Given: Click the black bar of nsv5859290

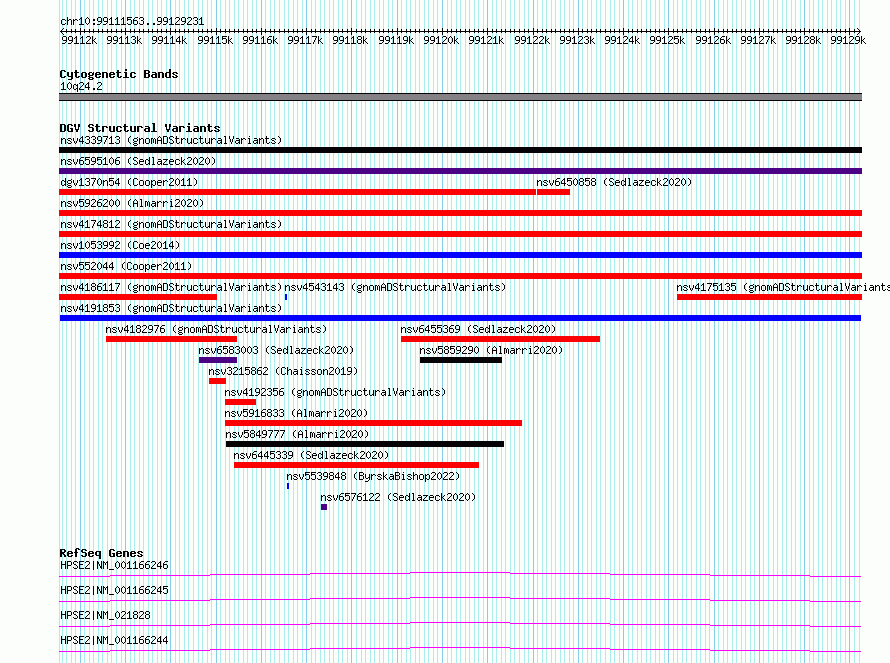Looking at the screenshot, I should point(461,360).
